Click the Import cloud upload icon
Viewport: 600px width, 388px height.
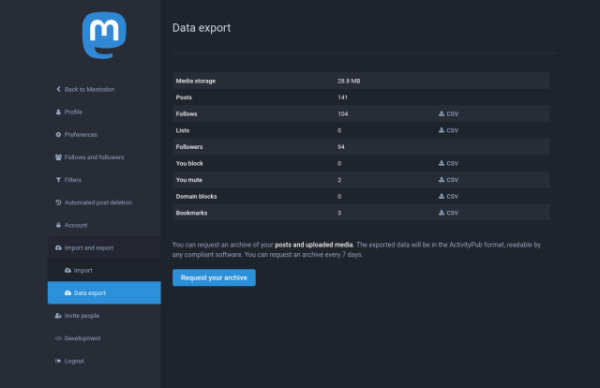(x=68, y=270)
